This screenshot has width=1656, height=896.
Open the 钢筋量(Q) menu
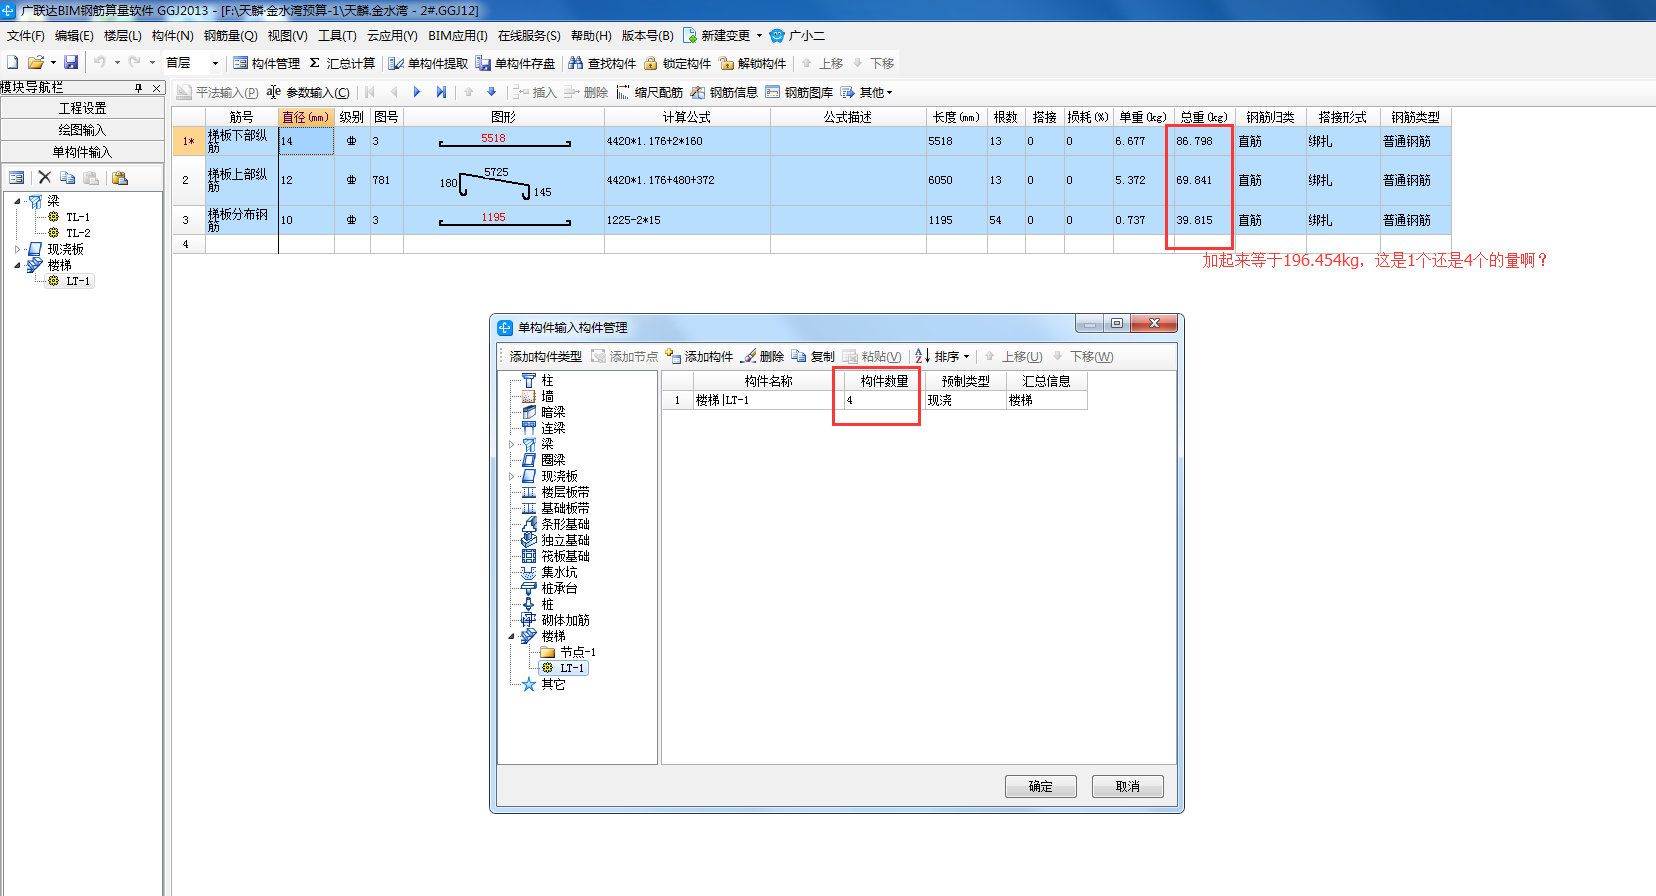[x=230, y=35]
